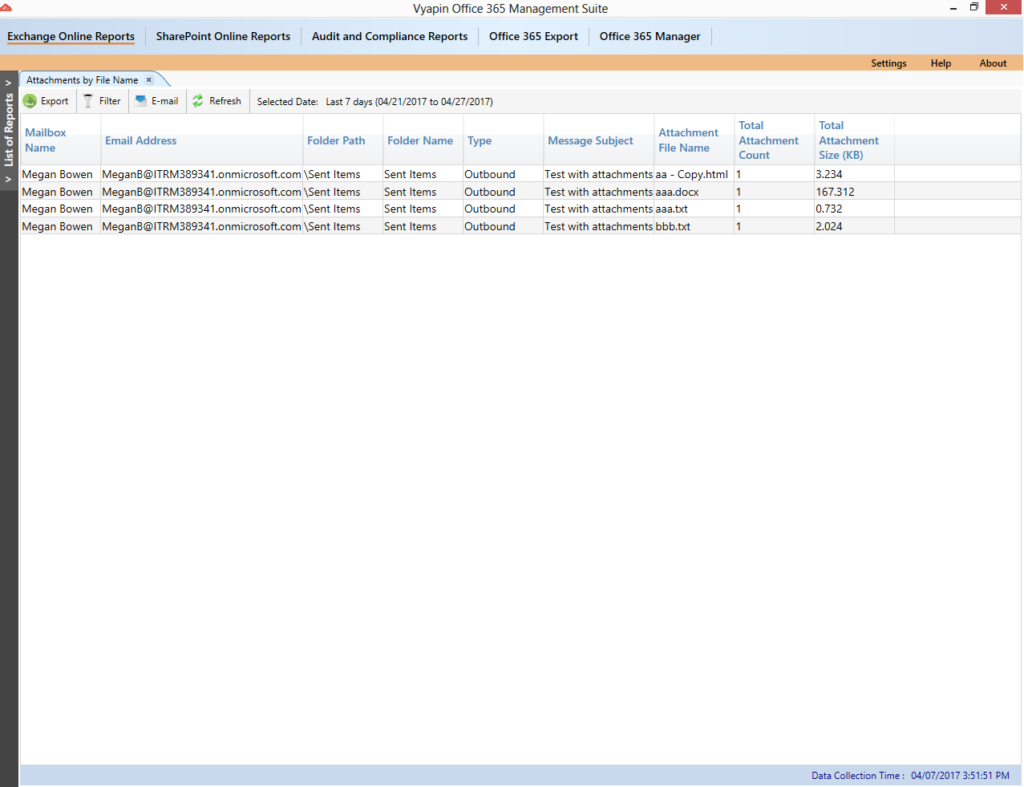The height and width of the screenshot is (787, 1024).
Task: Switch to SharePoint Online Reports
Action: click(x=223, y=37)
